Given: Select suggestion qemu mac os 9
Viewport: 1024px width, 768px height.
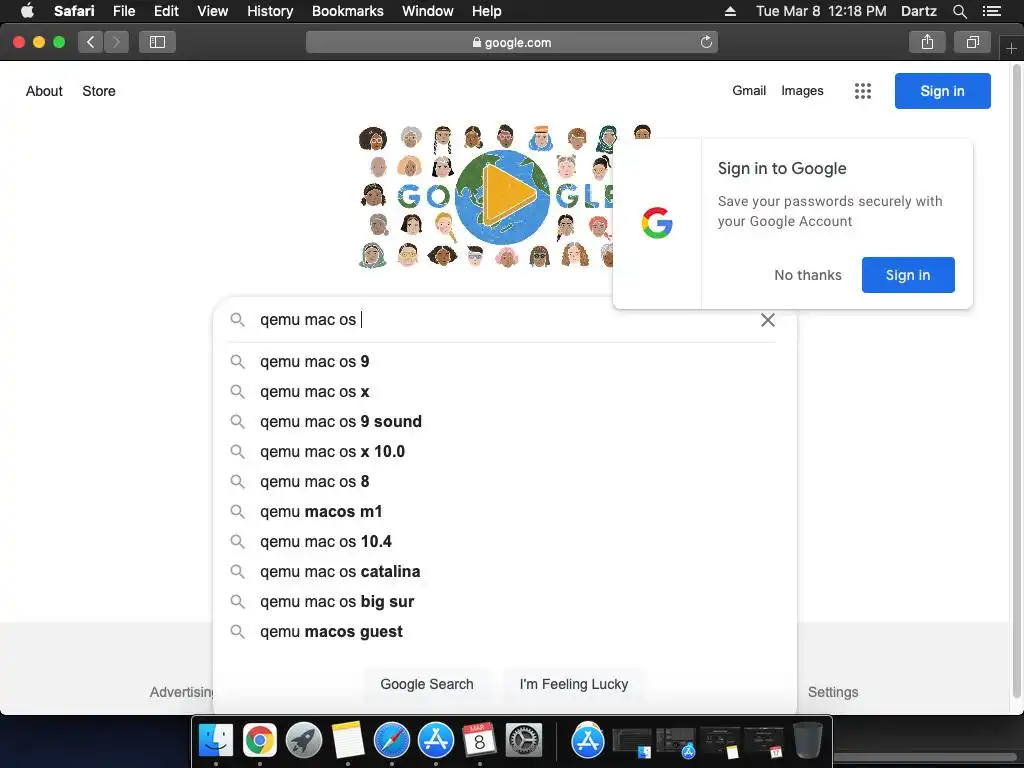Looking at the screenshot, I should tap(503, 361).
